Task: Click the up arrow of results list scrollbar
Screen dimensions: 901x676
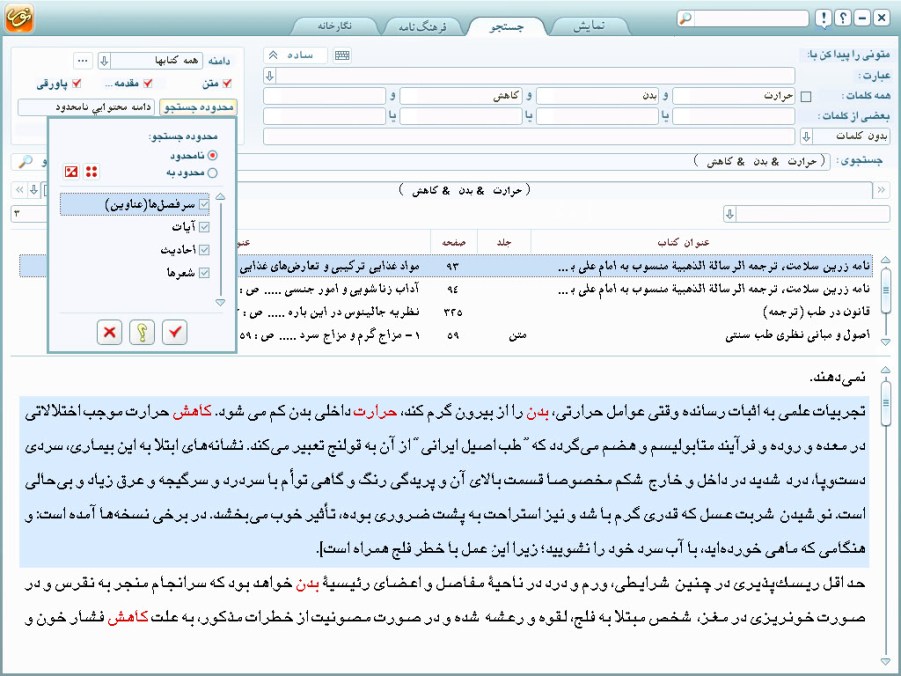Action: [x=885, y=260]
